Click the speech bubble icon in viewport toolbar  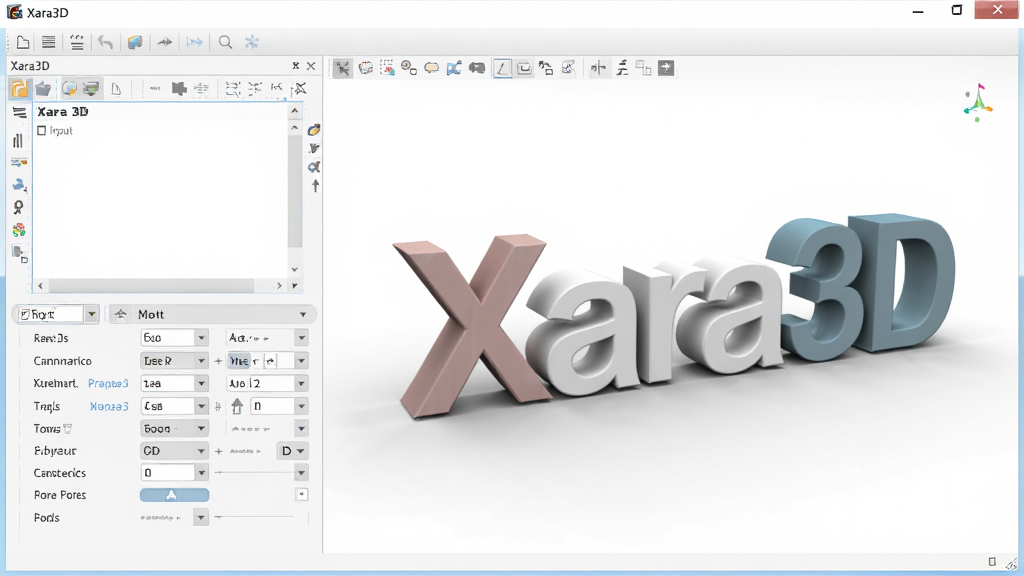pyautogui.click(x=432, y=68)
